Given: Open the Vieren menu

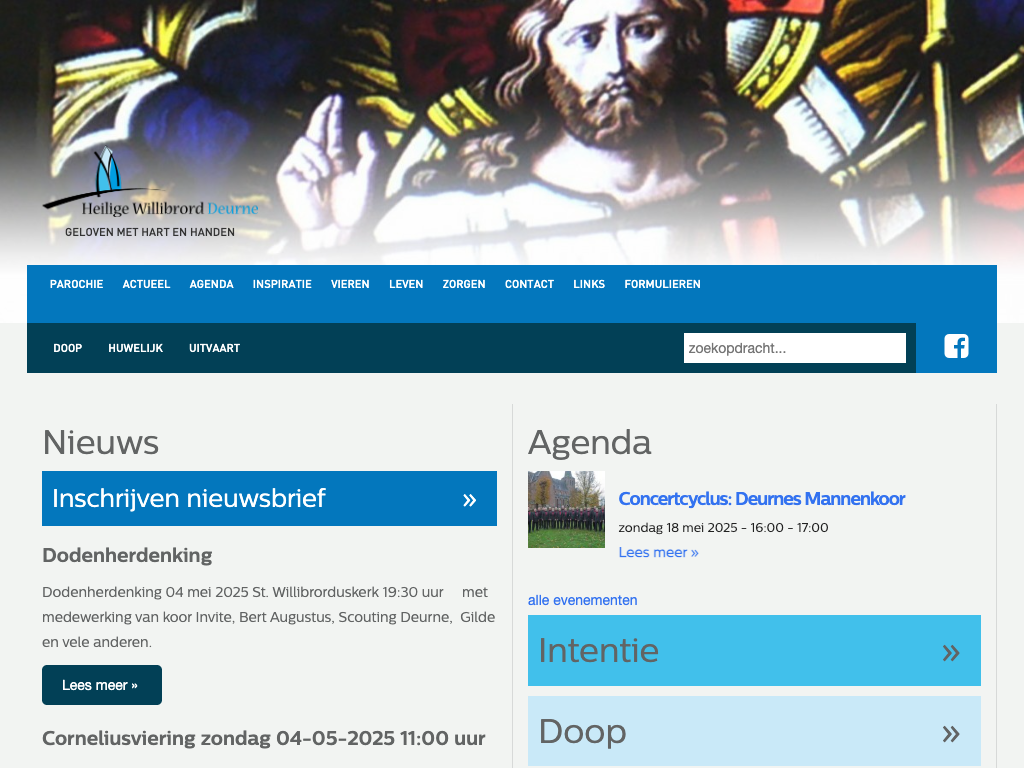Looking at the screenshot, I should tap(350, 284).
